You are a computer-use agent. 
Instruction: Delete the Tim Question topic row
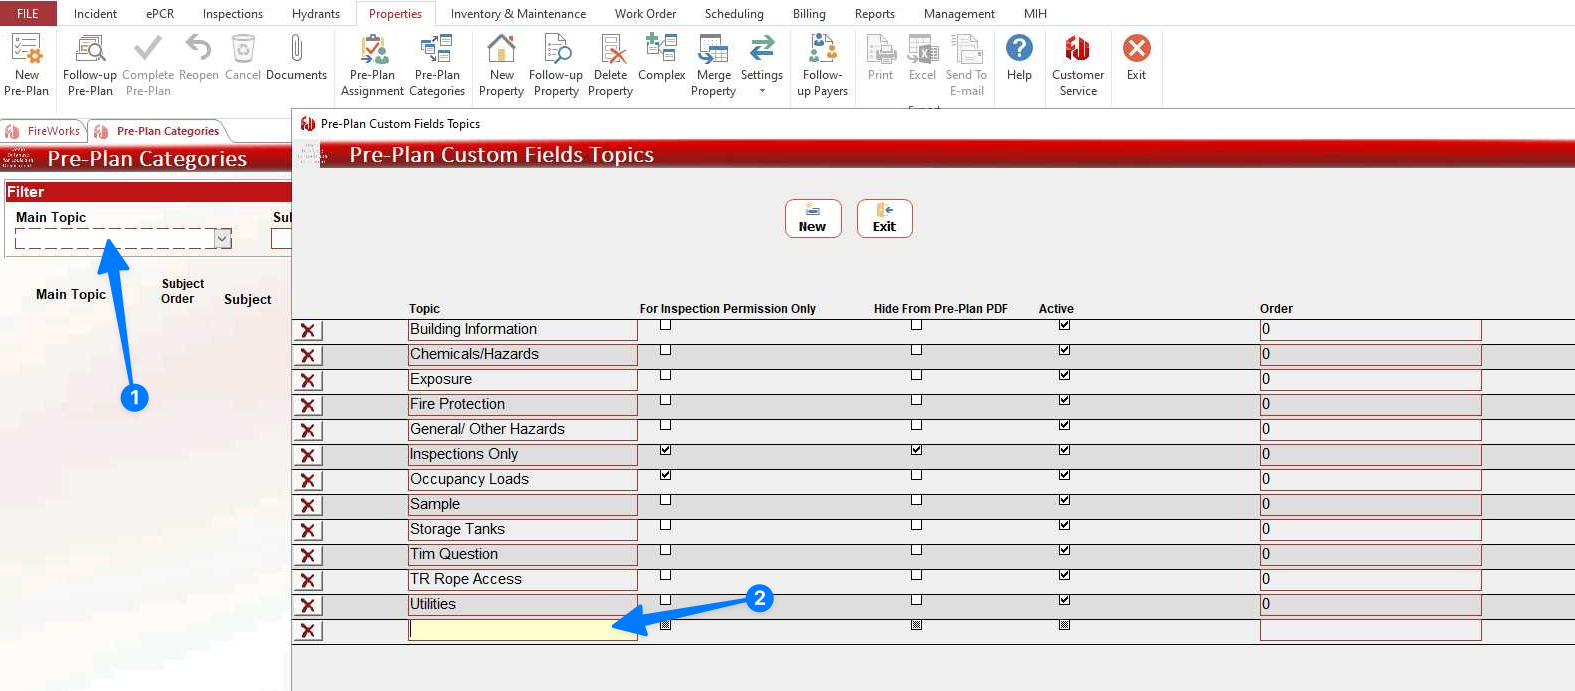[308, 556]
